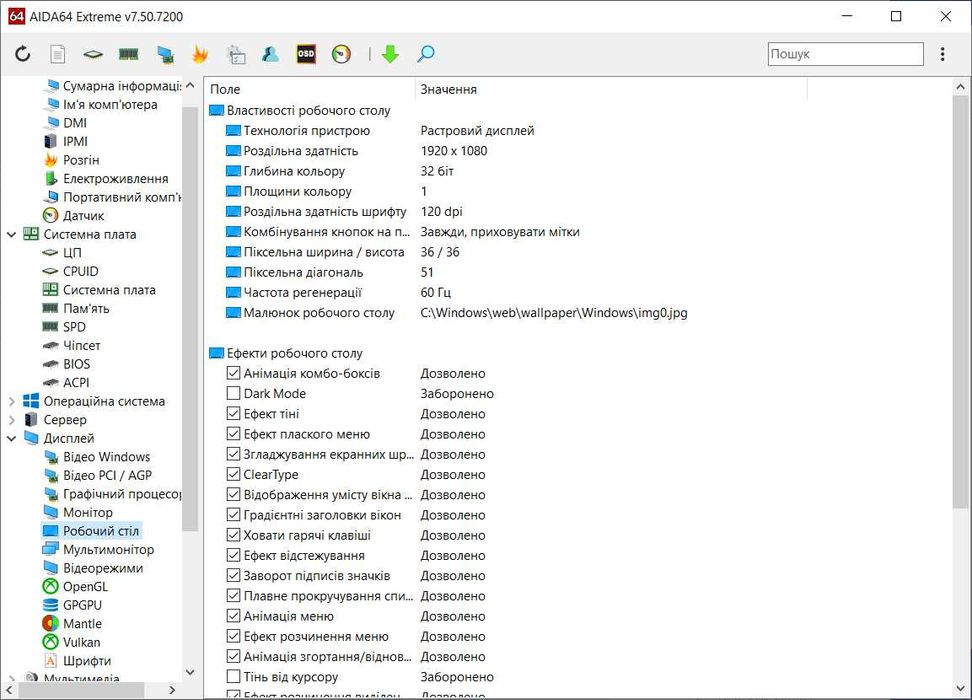The image size is (972, 700).
Task: Select the DMI tree item
Action: 74,123
